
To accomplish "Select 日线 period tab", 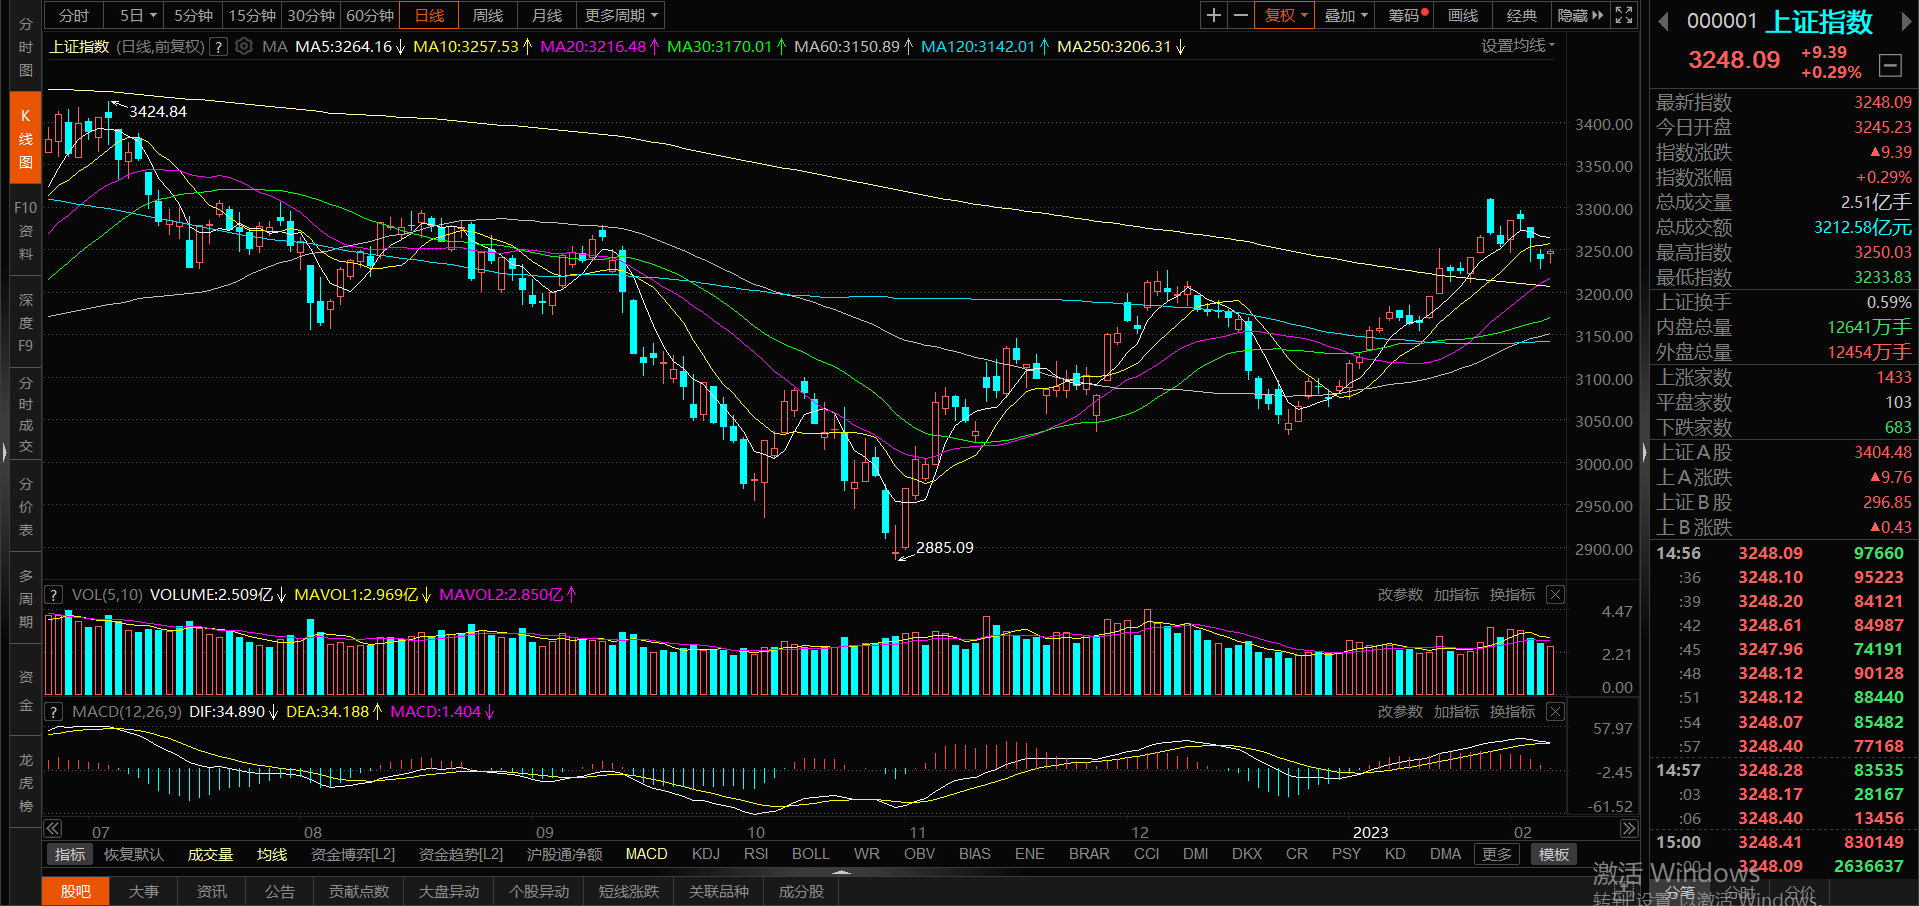I will (x=429, y=15).
